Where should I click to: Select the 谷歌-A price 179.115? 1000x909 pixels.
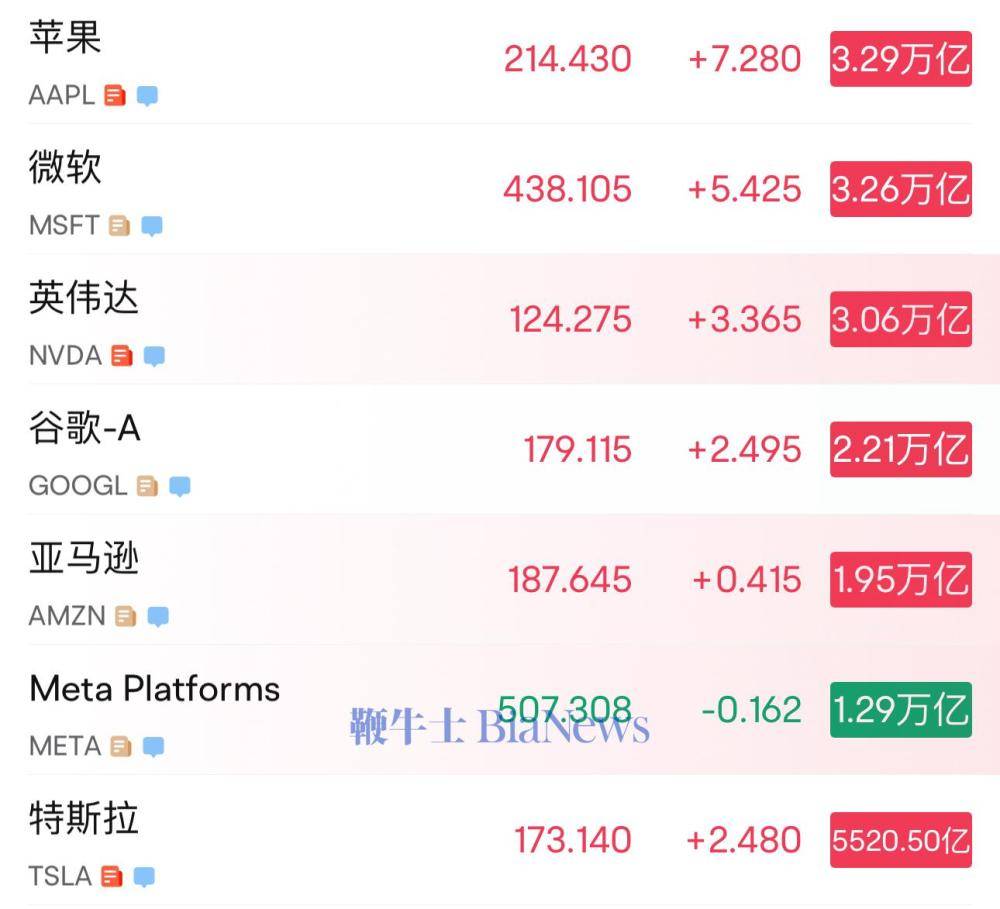578,449
